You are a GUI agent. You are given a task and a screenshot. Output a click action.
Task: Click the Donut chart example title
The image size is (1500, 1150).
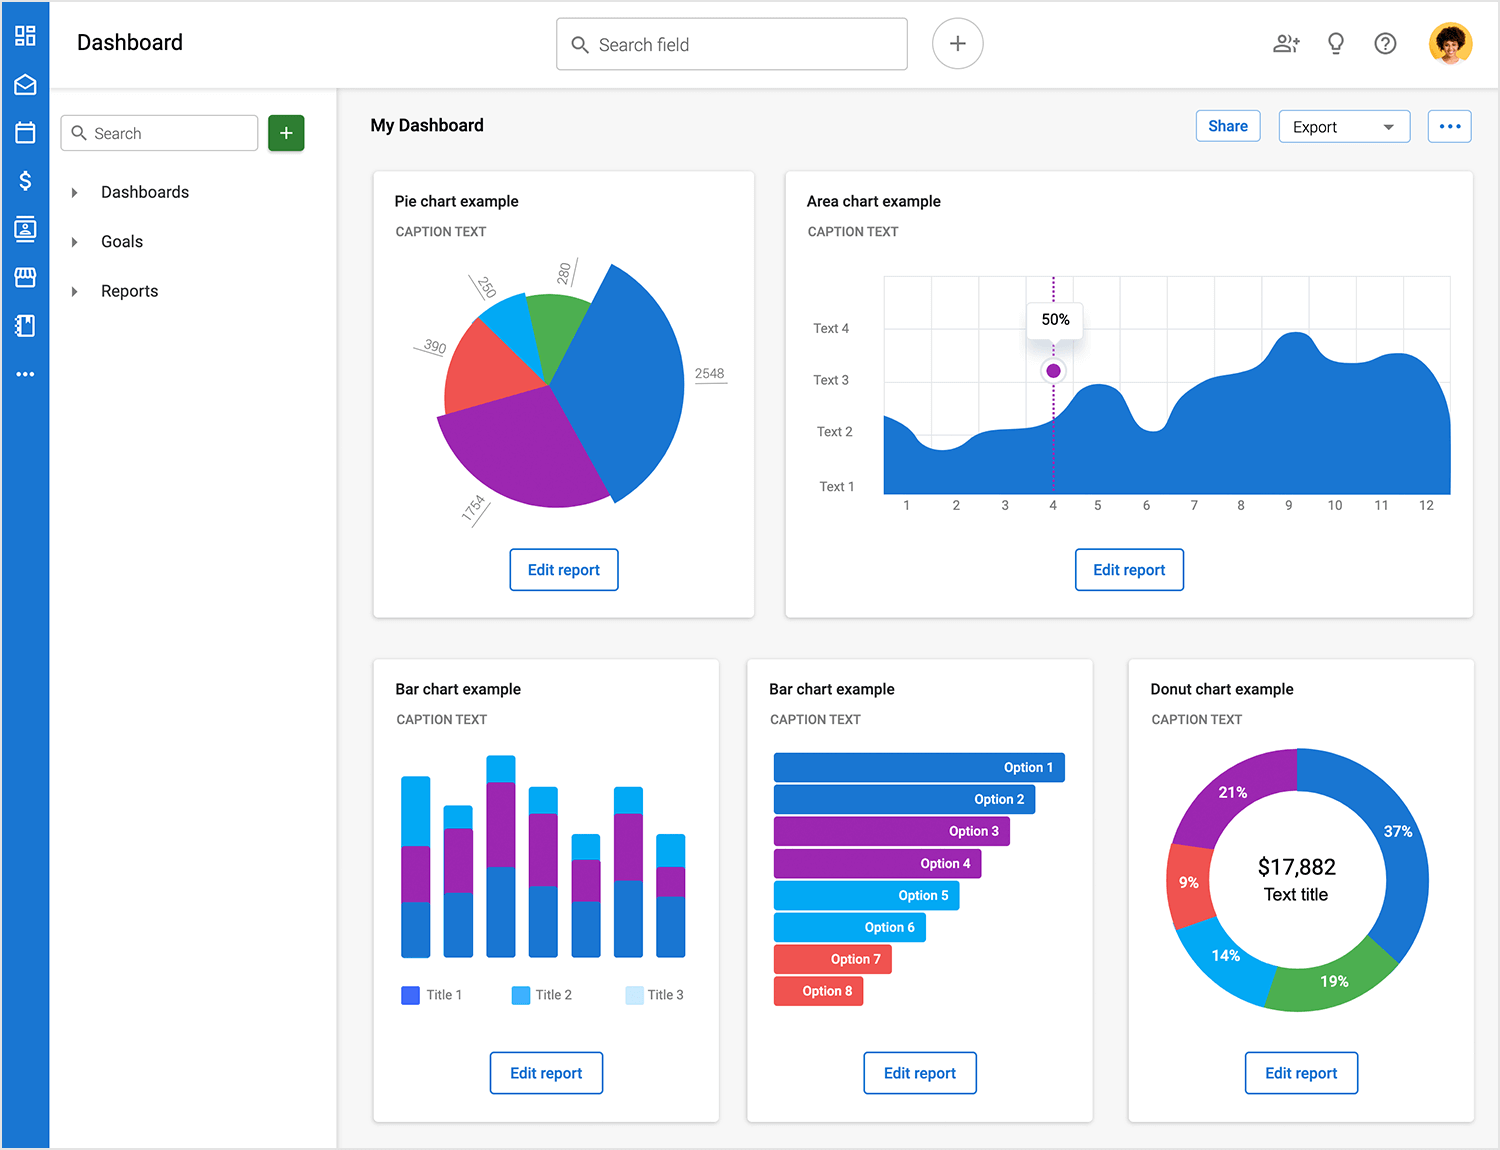[1222, 689]
